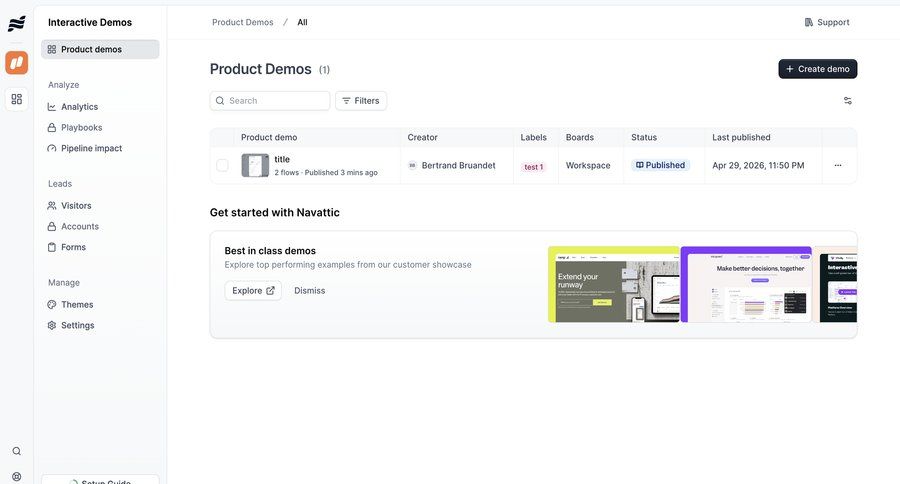The image size is (900, 484).
Task: Click the Workspace board cell
Action: (588, 165)
